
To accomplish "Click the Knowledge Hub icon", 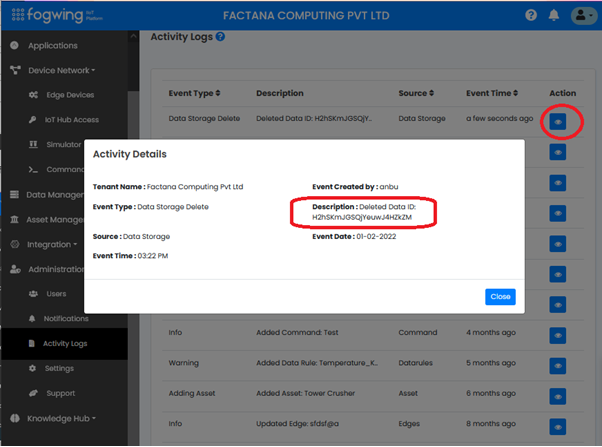I will (15, 418).
